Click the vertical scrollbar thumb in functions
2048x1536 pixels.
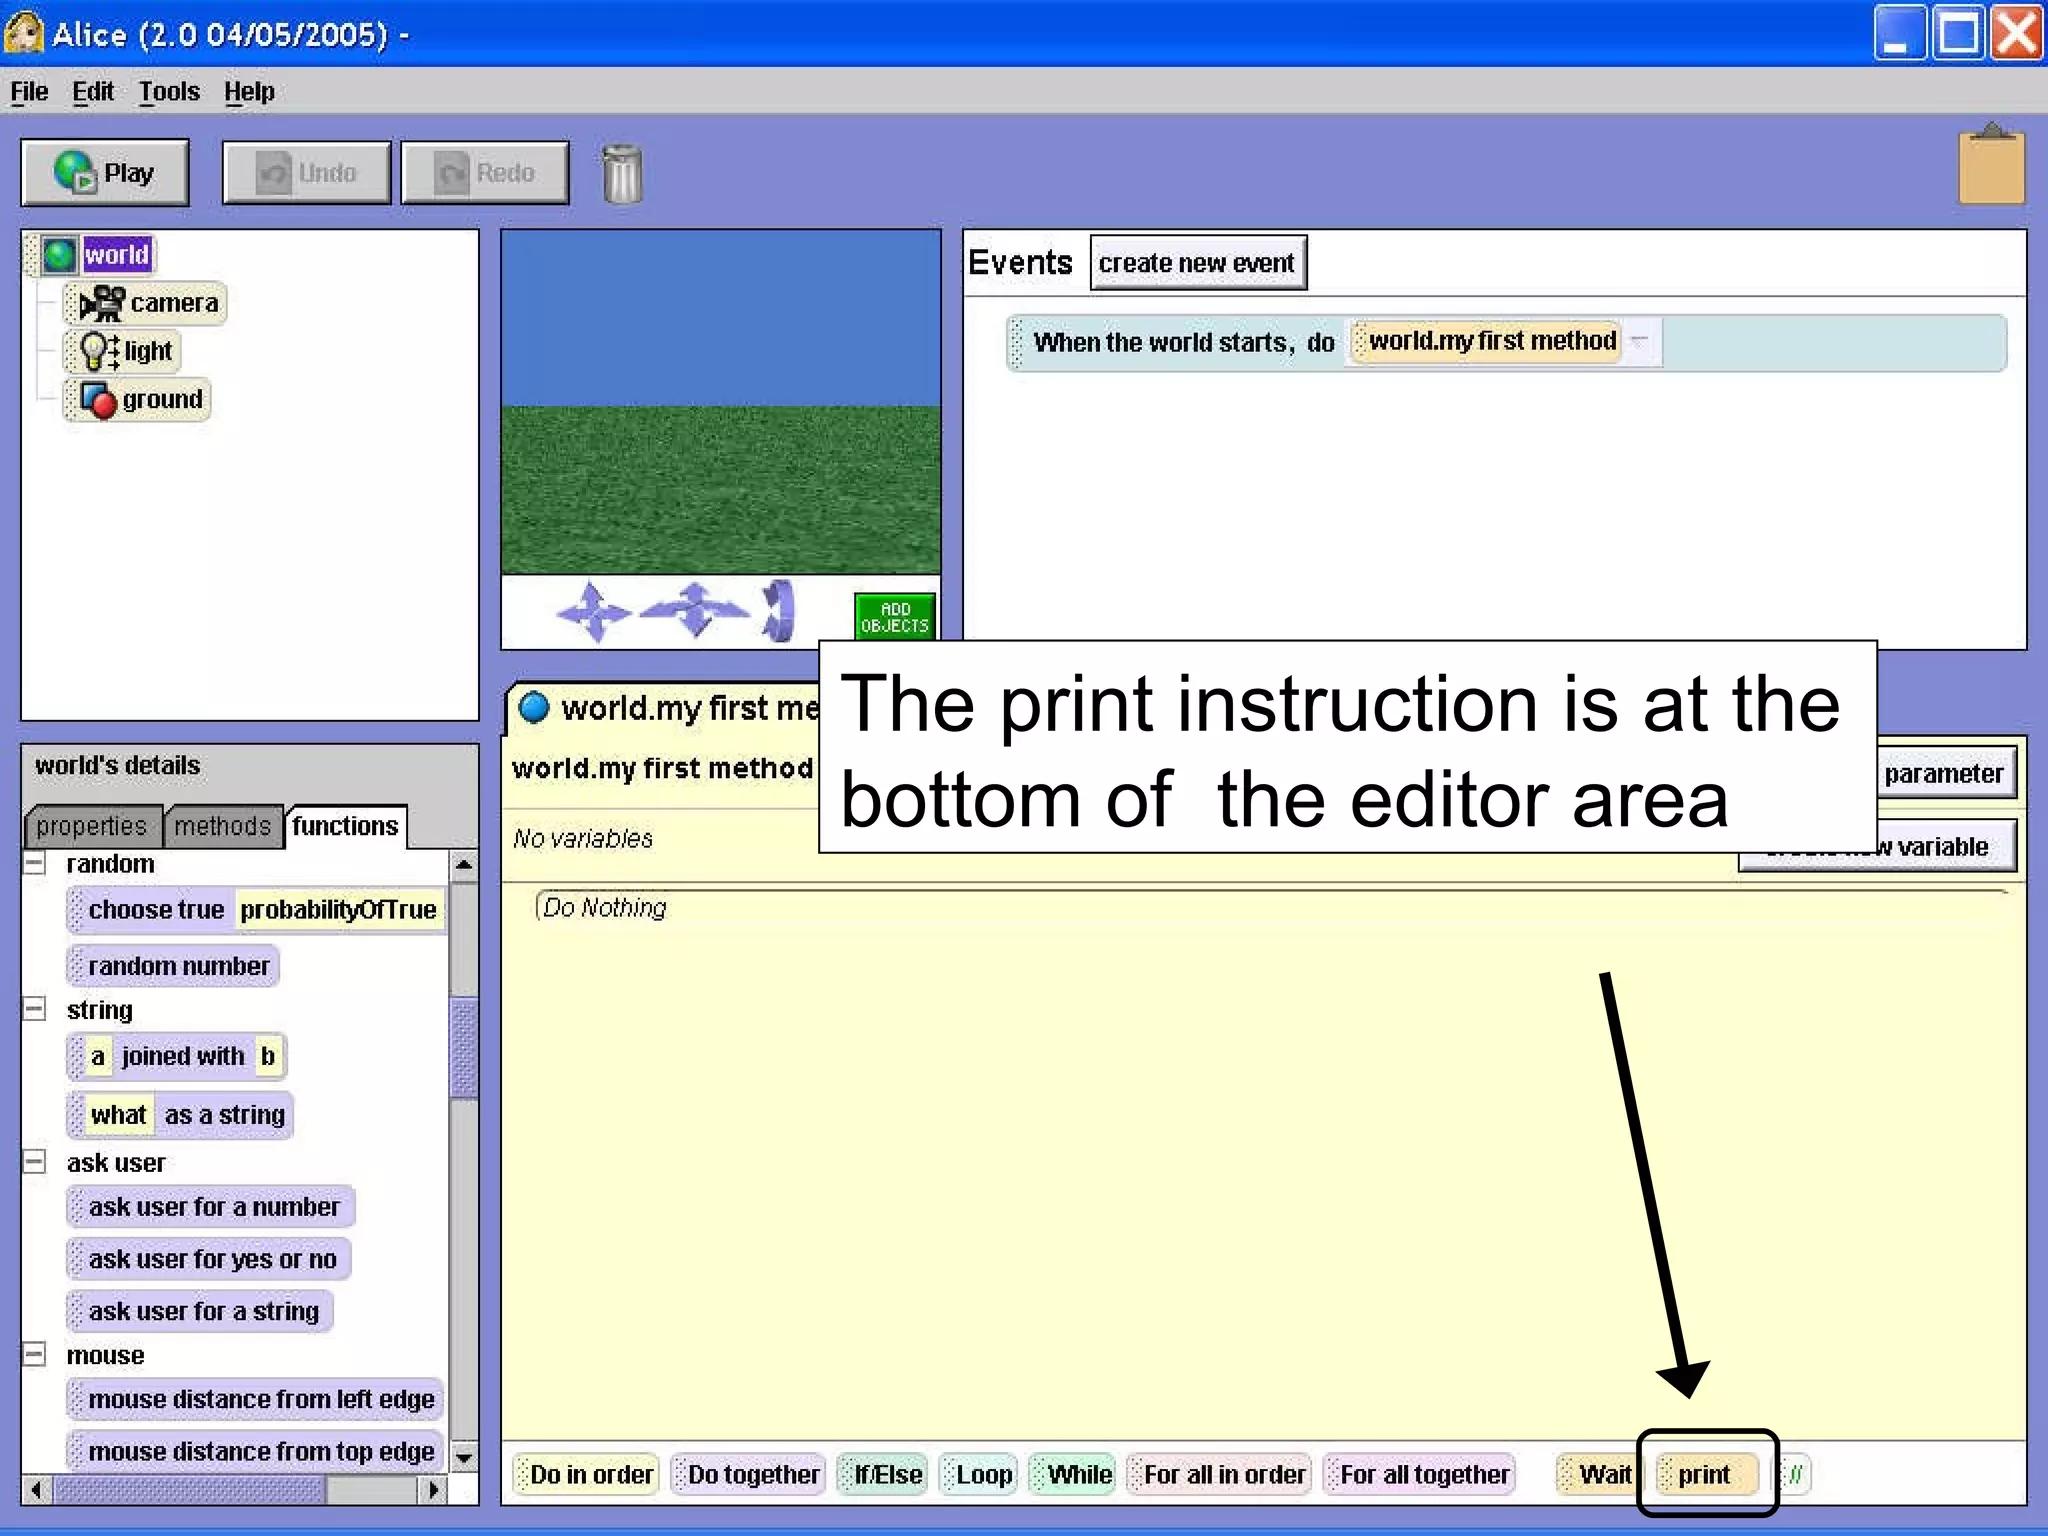click(464, 1048)
